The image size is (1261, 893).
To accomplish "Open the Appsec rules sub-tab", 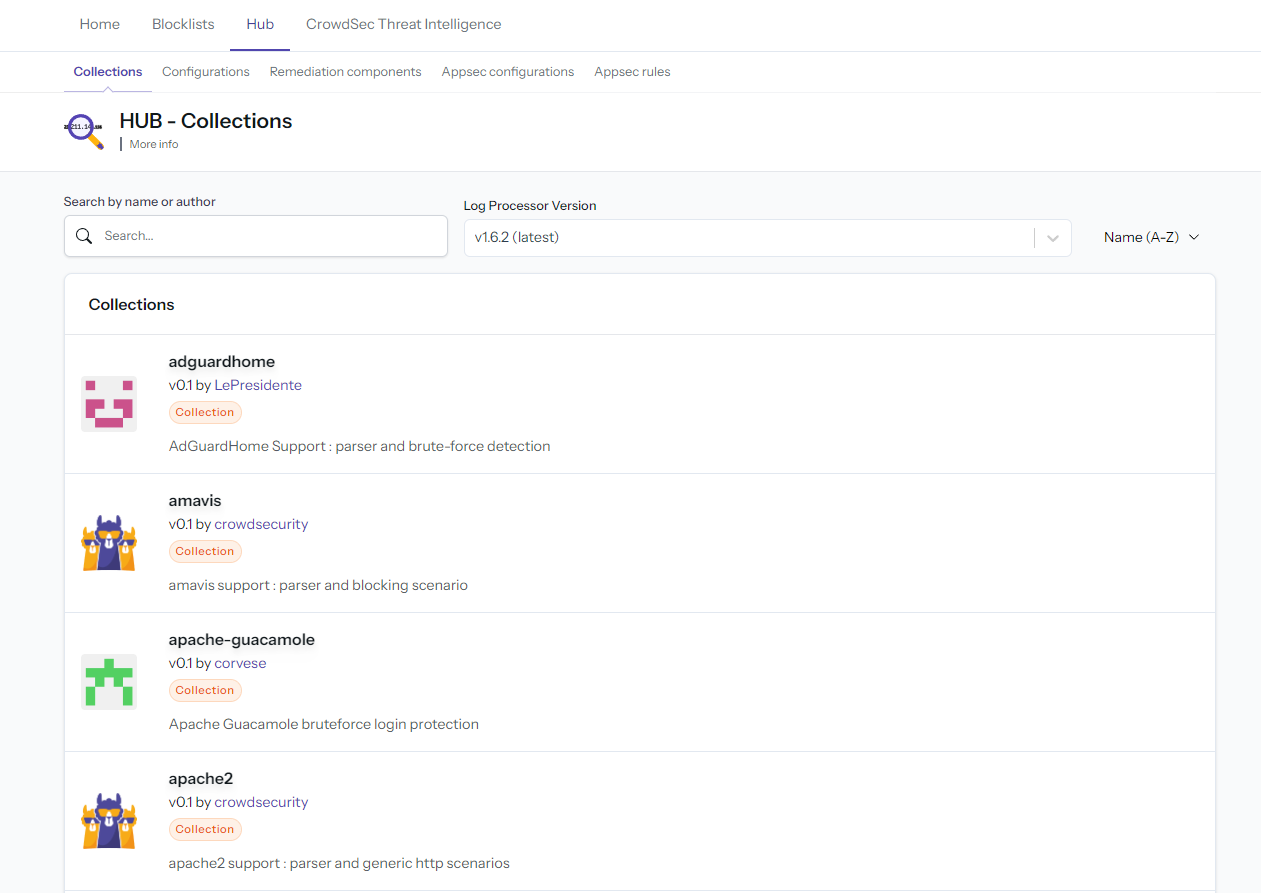I will (x=633, y=72).
